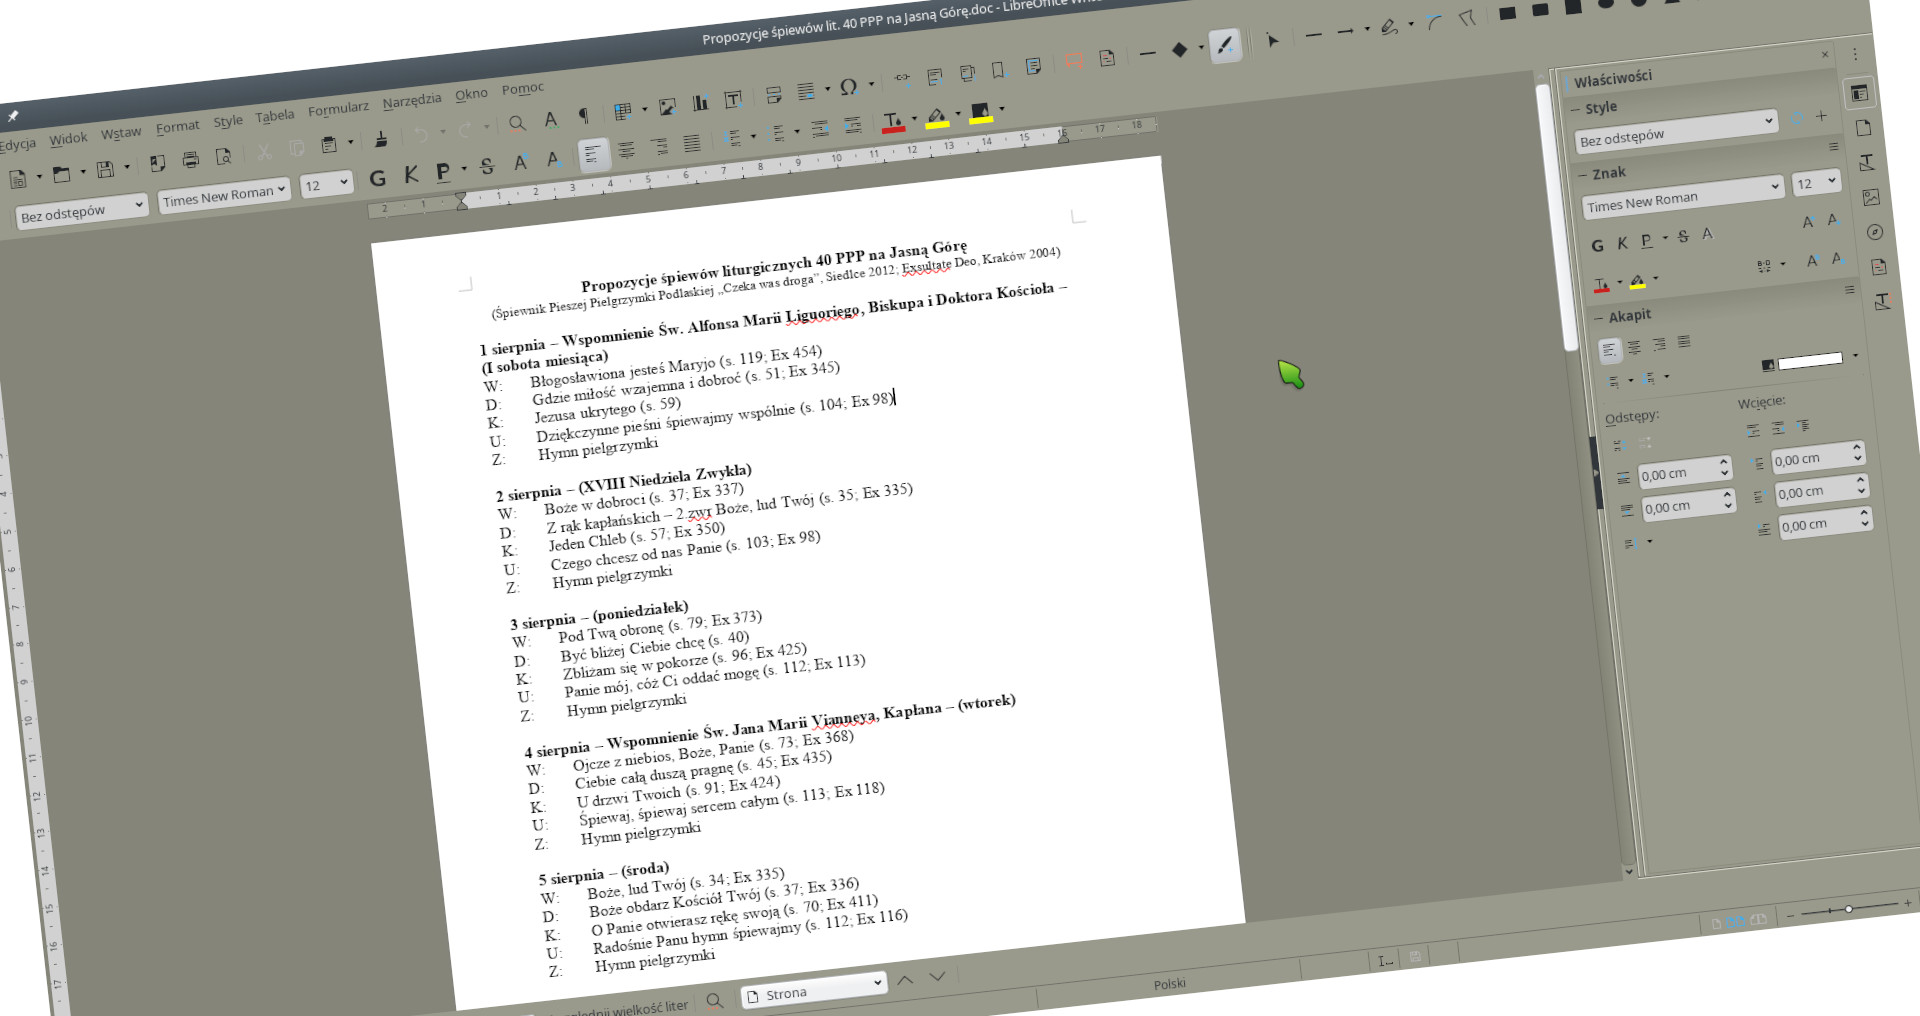Open the Gallery panel icon in sidebar

tap(1871, 198)
